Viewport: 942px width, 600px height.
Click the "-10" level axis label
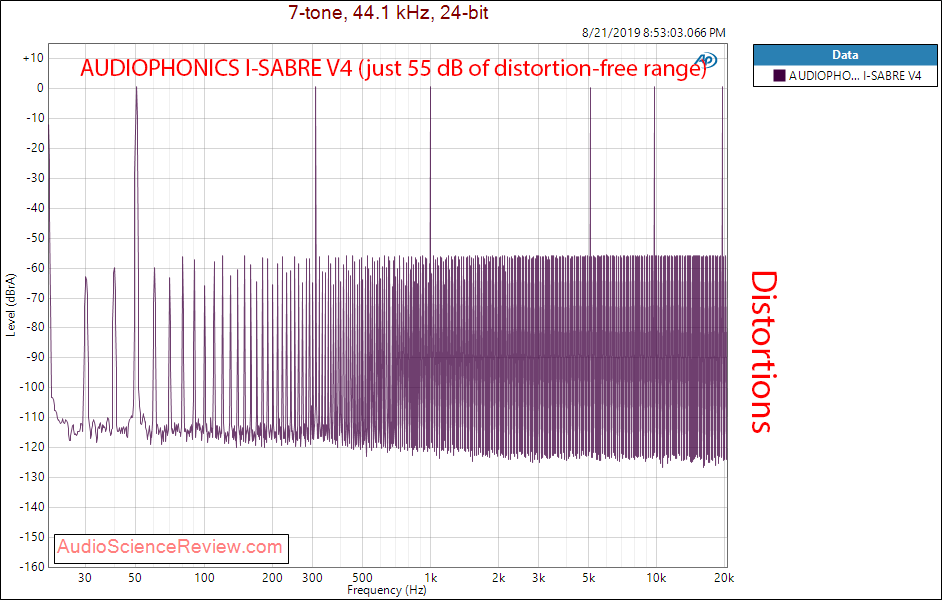click(33, 118)
